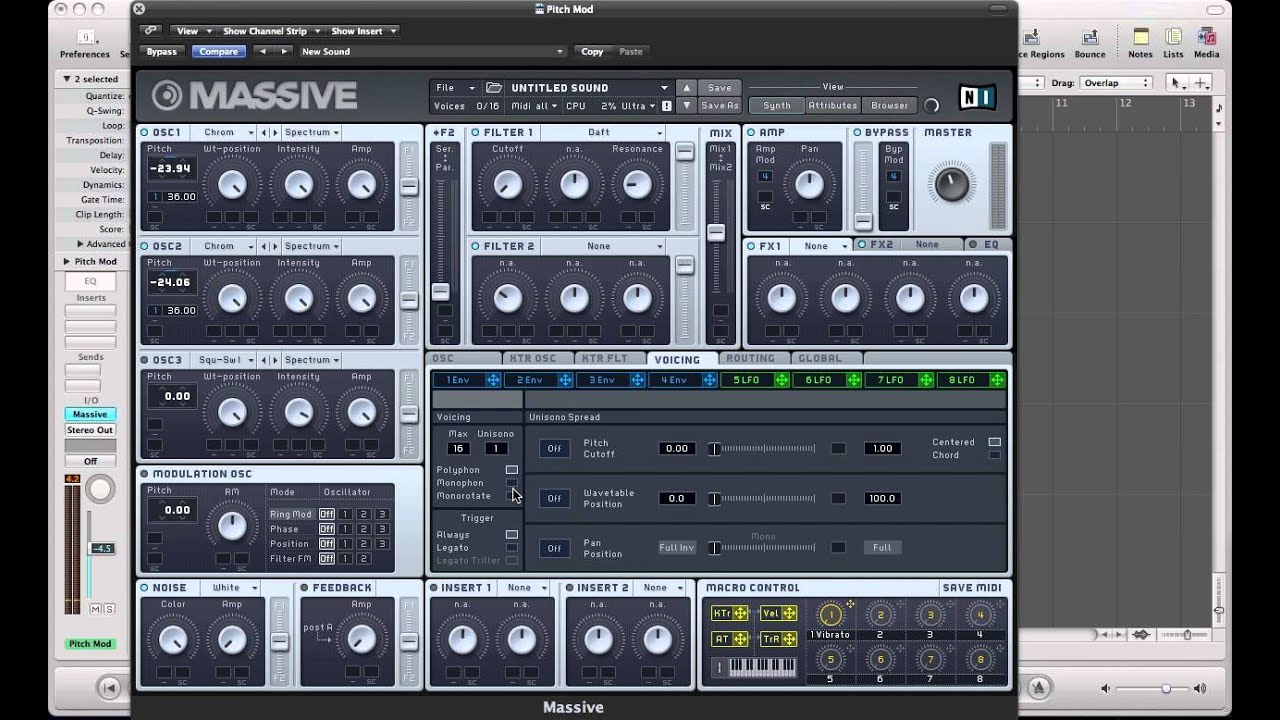Screen dimensions: 1280x720
Task: Open the View menu in plugin header
Action: (x=191, y=31)
